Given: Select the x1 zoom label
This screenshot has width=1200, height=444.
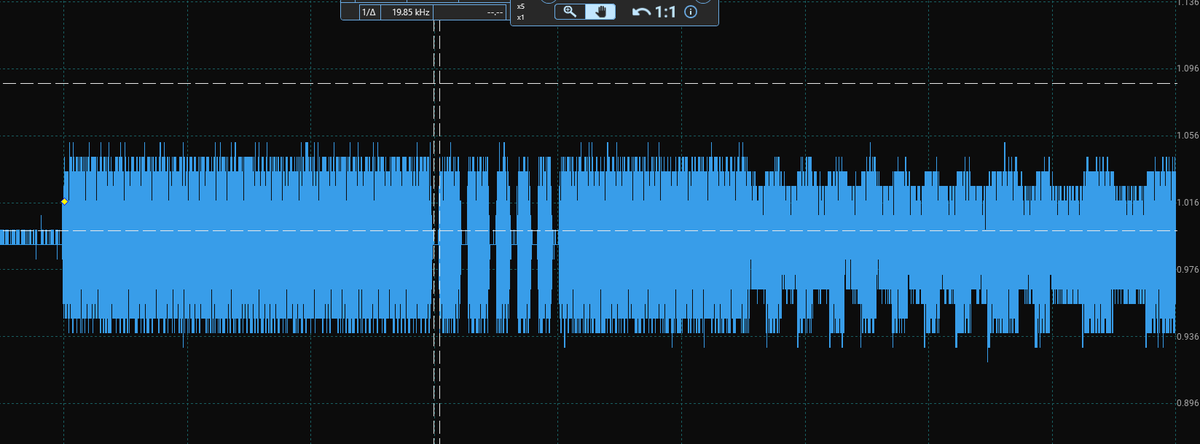Looking at the screenshot, I should (521, 17).
